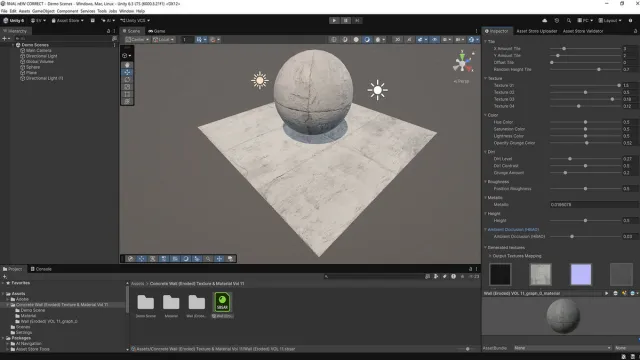This screenshot has width=640, height=360.
Task: Open the Asset Store Validator tab
Action: pos(583,31)
